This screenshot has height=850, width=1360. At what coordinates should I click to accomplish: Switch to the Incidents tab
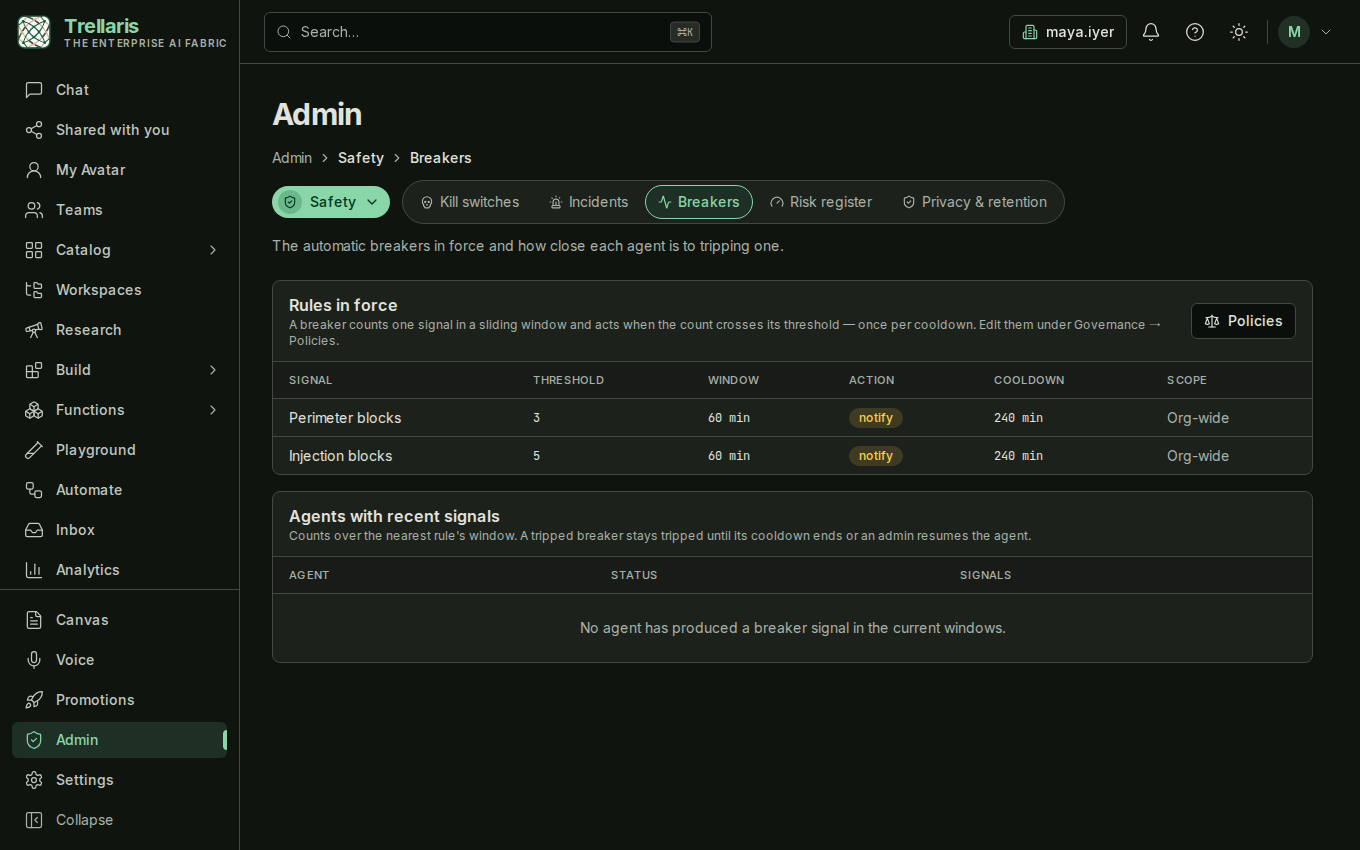coord(589,202)
